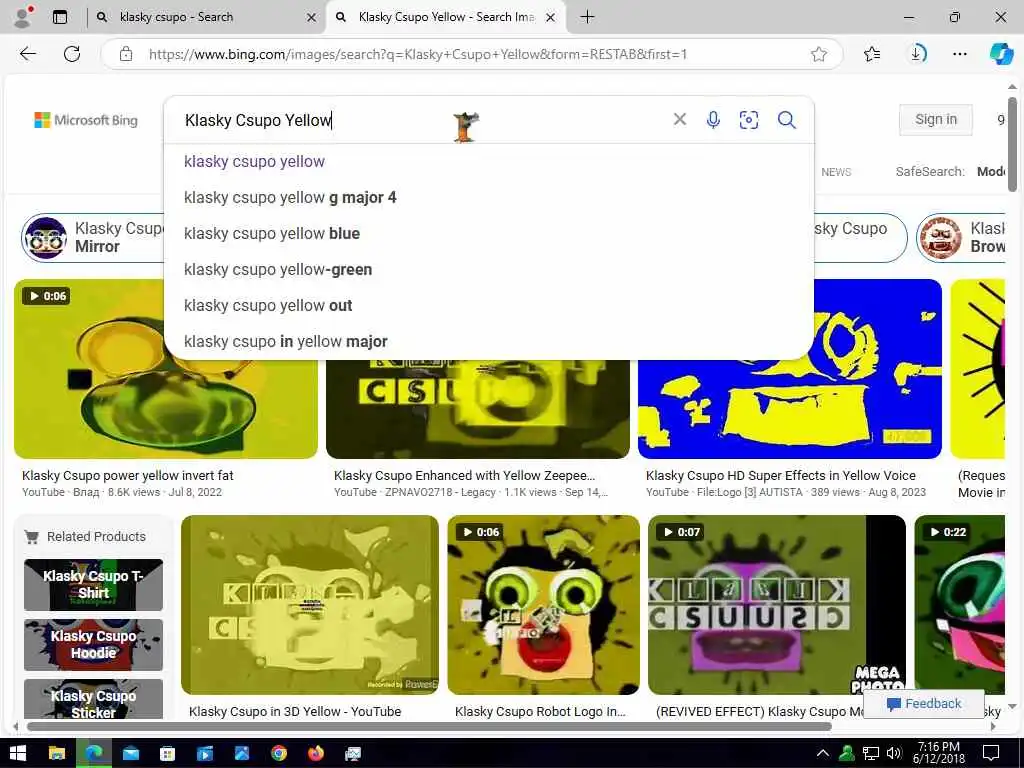The height and width of the screenshot is (768, 1024).
Task: Launch Google Chrome from taskbar
Action: click(279, 754)
